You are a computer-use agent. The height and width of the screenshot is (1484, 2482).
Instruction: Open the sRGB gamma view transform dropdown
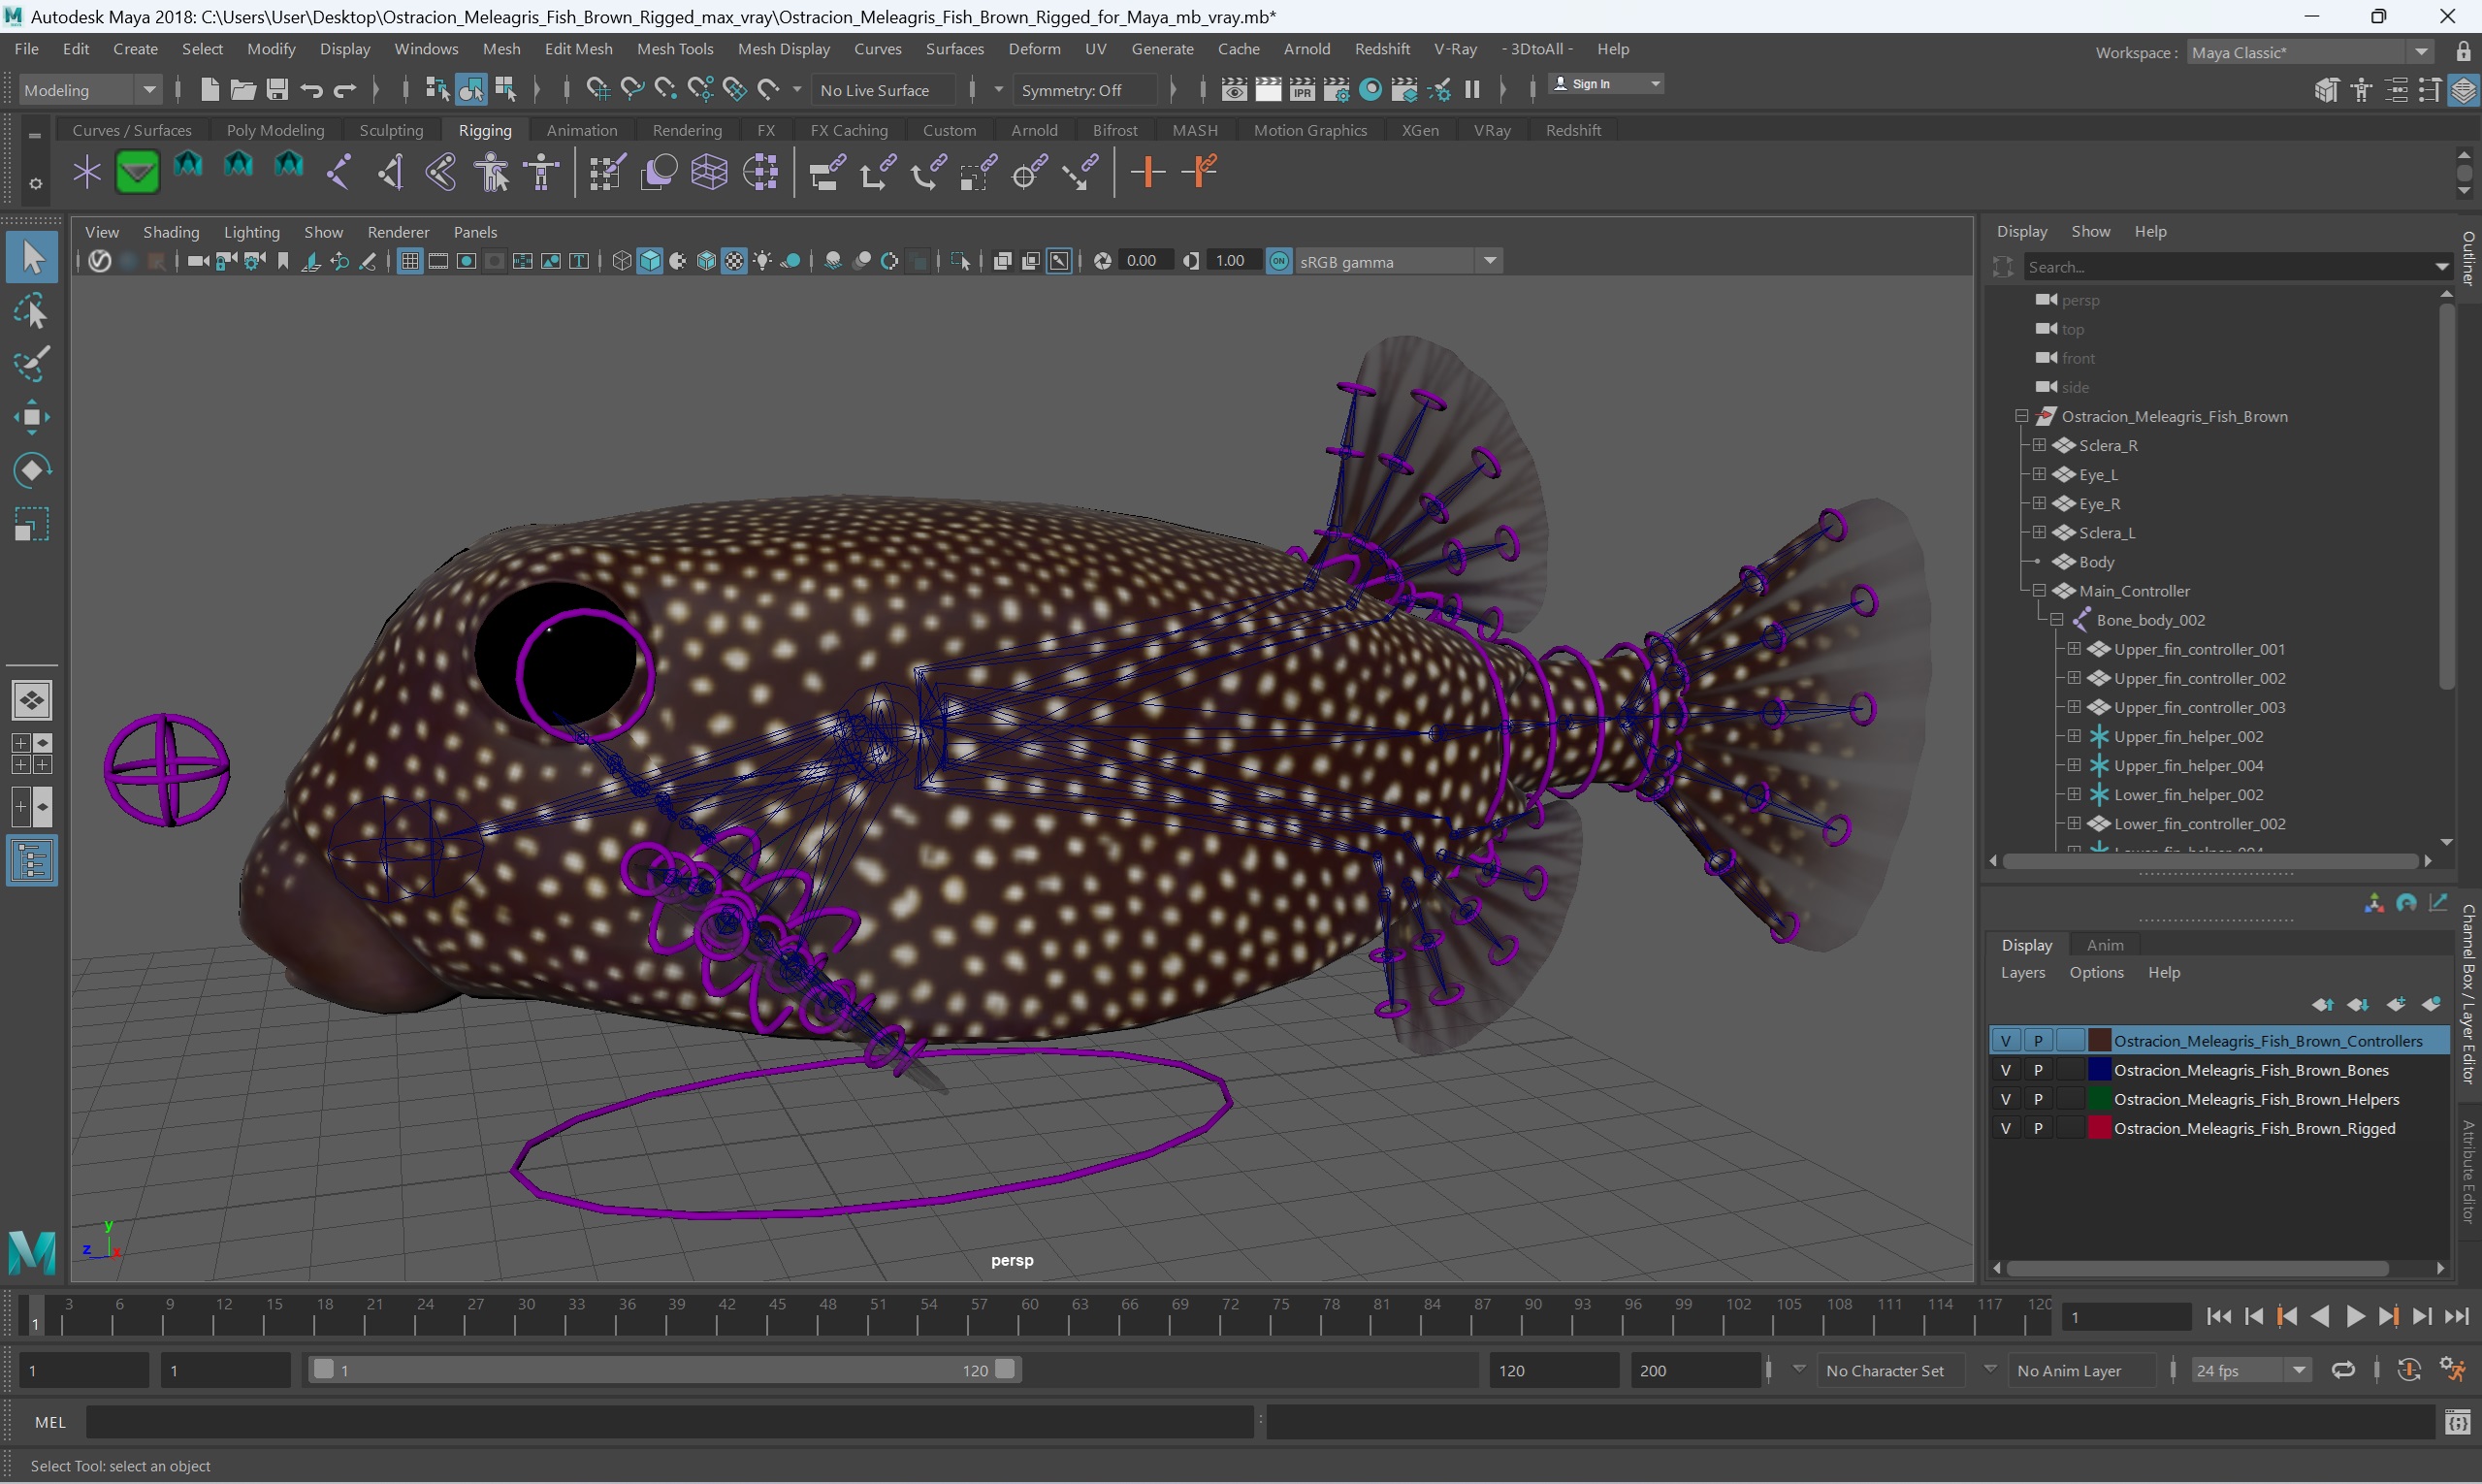click(x=1398, y=261)
